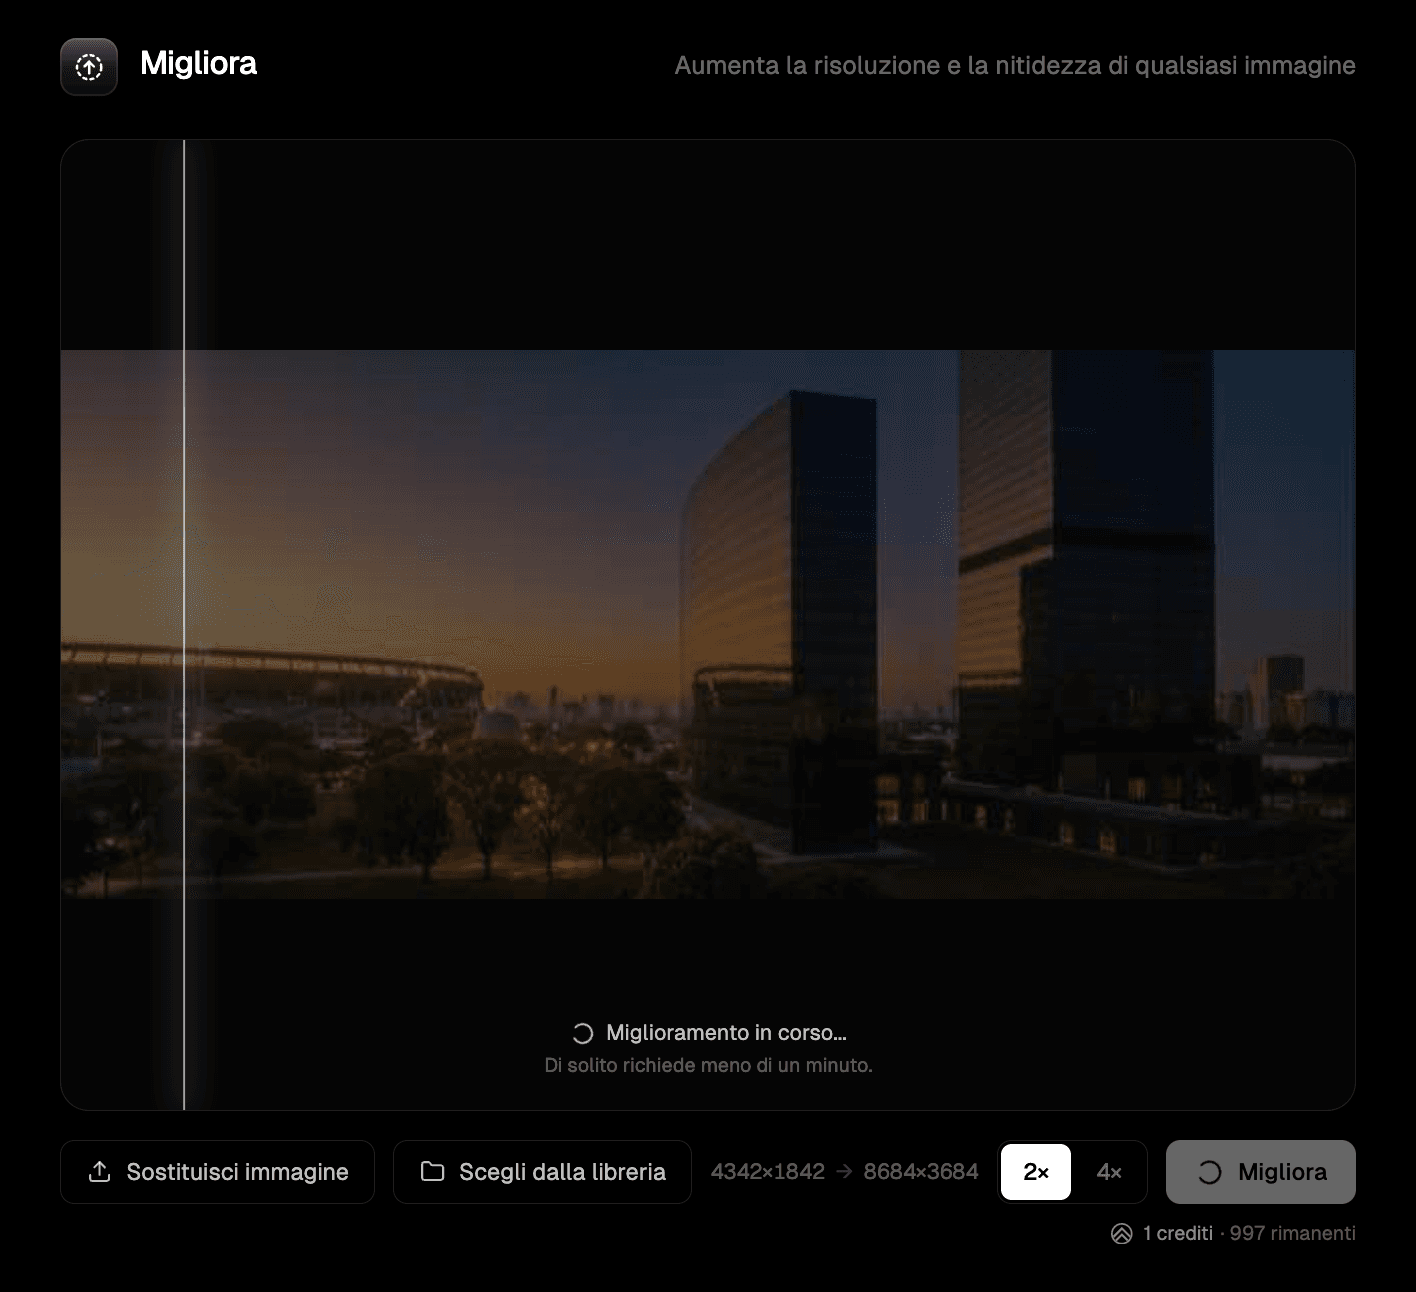Click the Miglioramento in corso status text
This screenshot has height=1292, width=1416.
pos(726,1033)
